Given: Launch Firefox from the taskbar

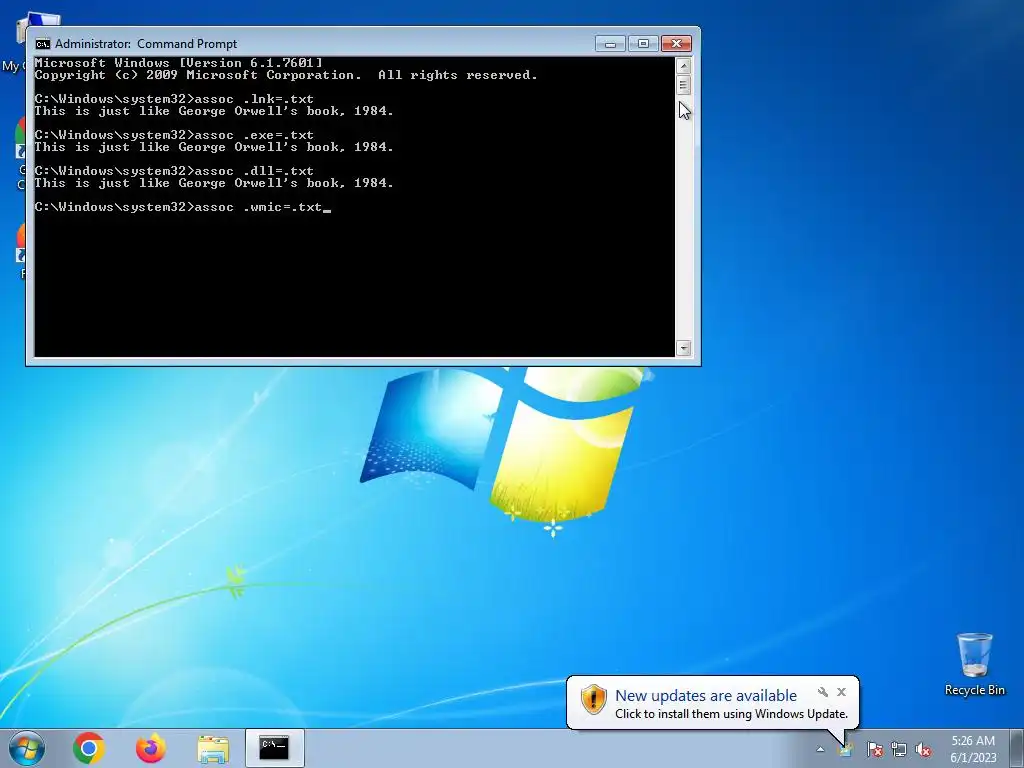Looking at the screenshot, I should click(x=150, y=748).
